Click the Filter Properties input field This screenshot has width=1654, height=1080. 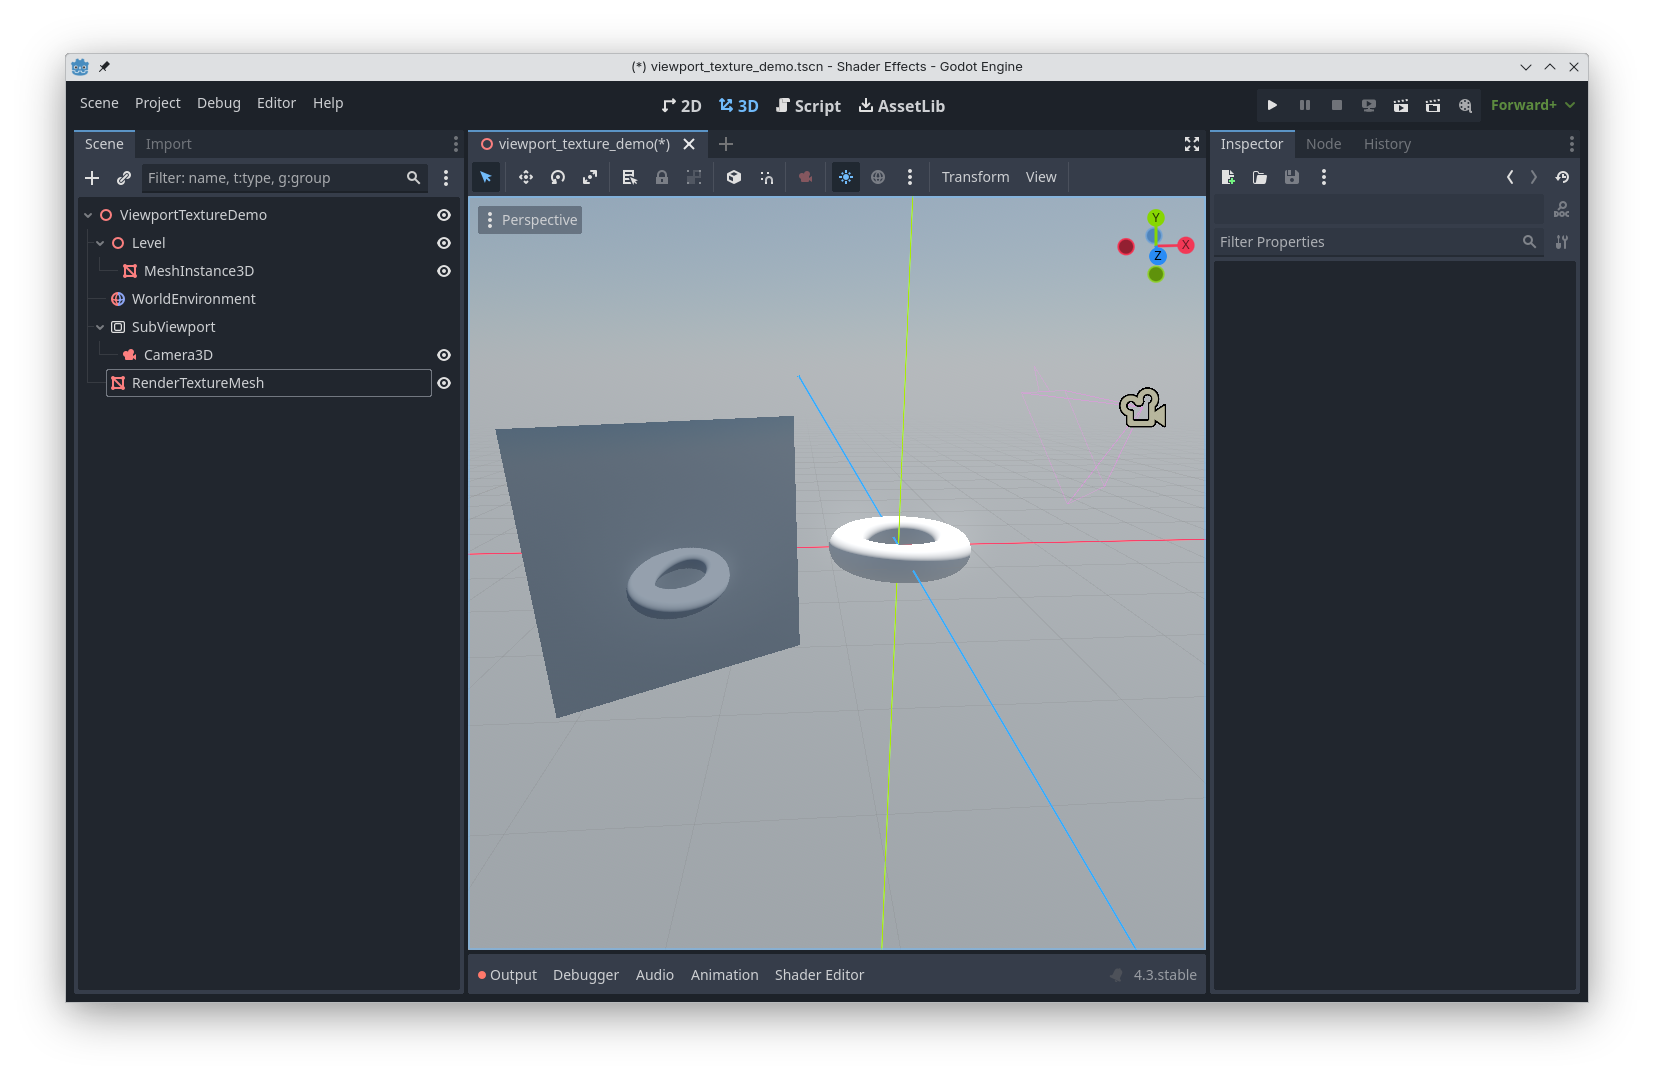coord(1377,242)
